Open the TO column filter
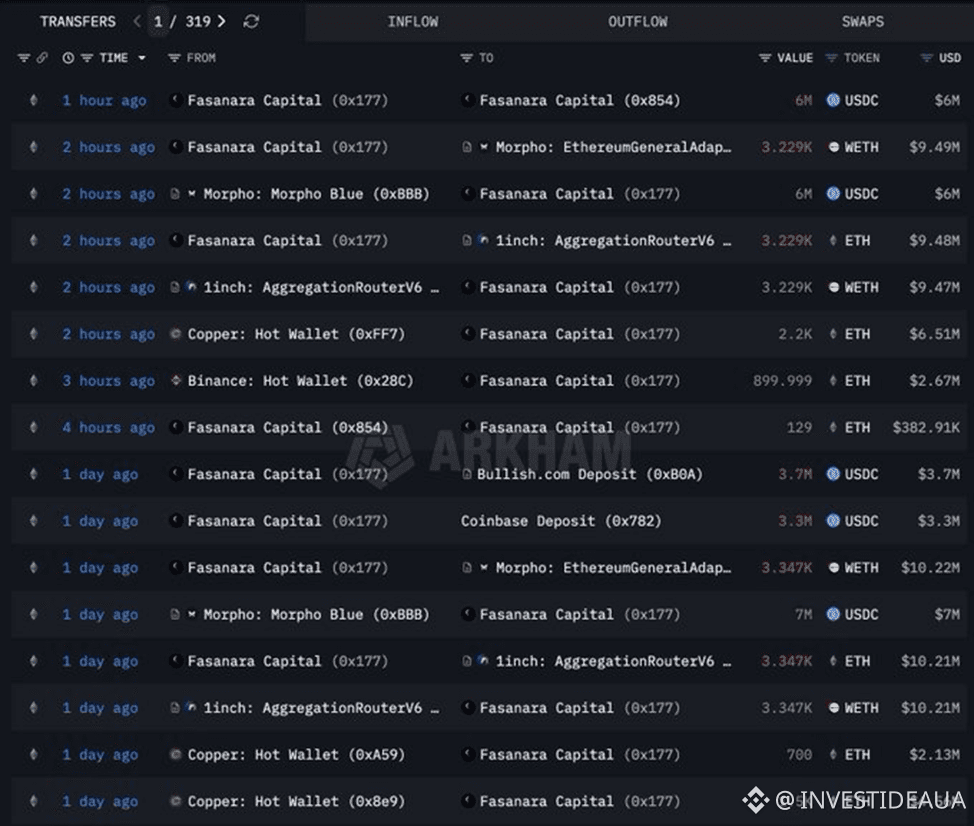The width and height of the screenshot is (974, 826). point(467,58)
